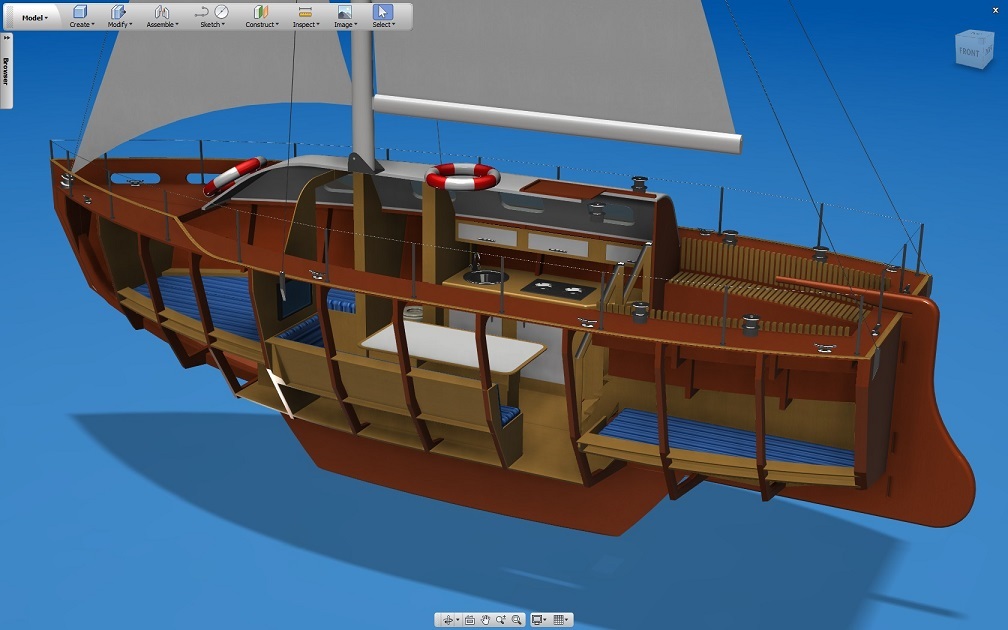
Task: Click the look-at view icon in bottom bar
Action: 469,620
